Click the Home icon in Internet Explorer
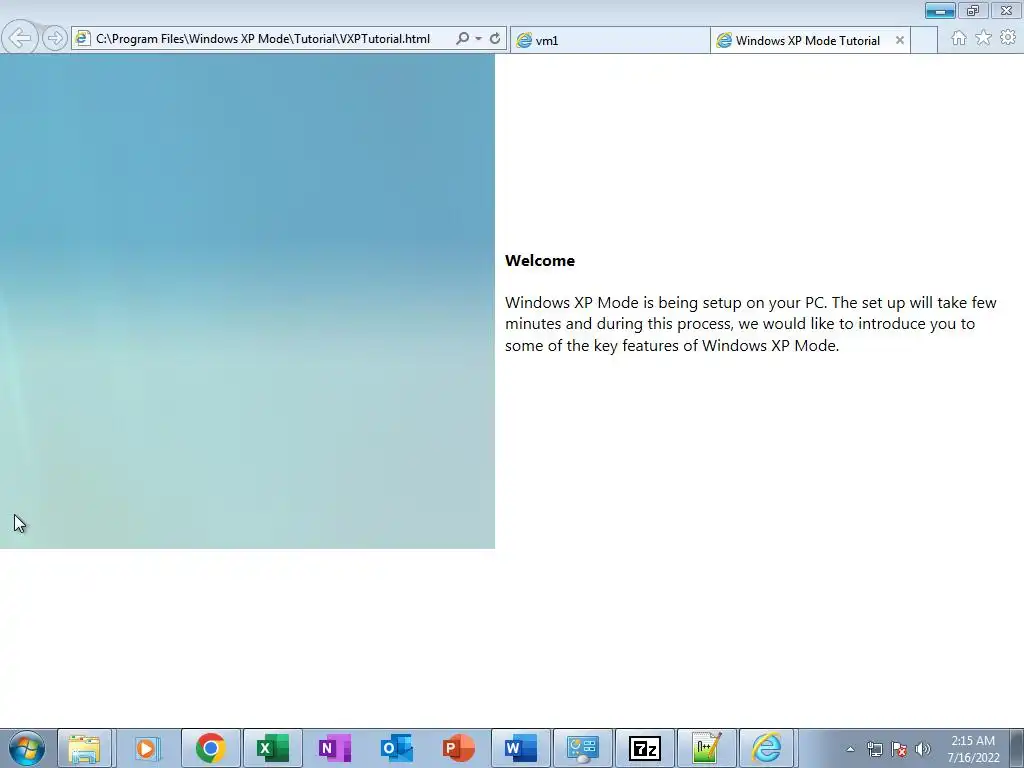This screenshot has height=768, width=1024. tap(959, 39)
